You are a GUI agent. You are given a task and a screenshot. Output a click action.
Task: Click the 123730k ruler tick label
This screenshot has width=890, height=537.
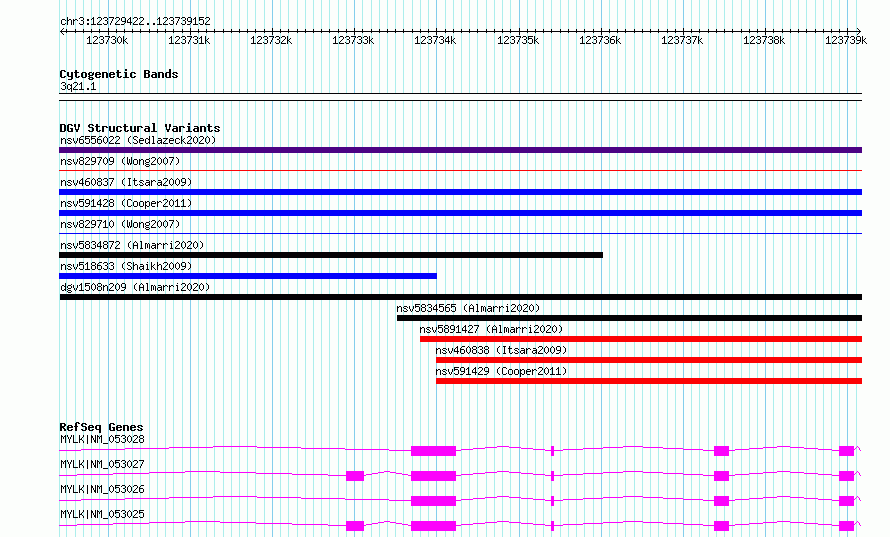point(107,40)
